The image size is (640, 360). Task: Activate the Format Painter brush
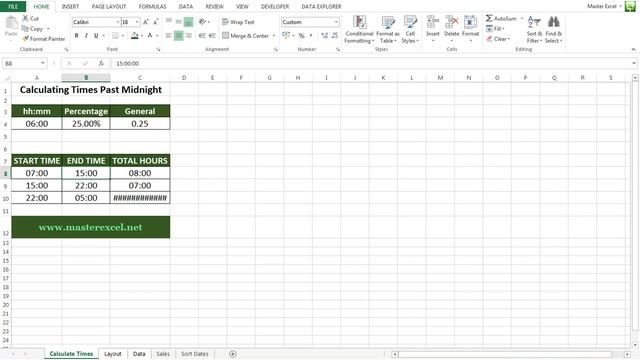tap(25, 39)
